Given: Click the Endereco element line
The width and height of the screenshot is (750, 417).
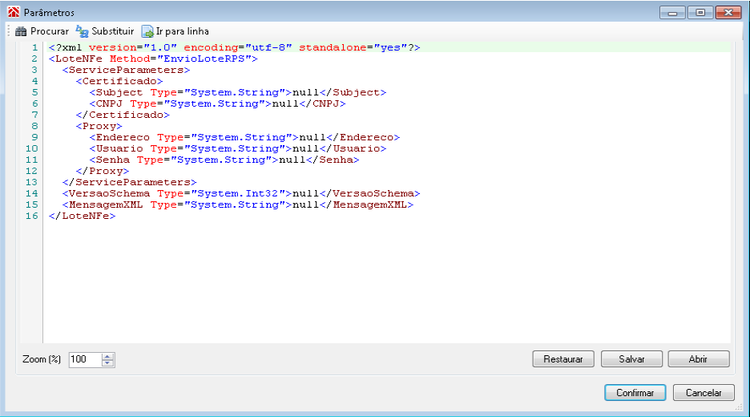Looking at the screenshot, I should 244,138.
